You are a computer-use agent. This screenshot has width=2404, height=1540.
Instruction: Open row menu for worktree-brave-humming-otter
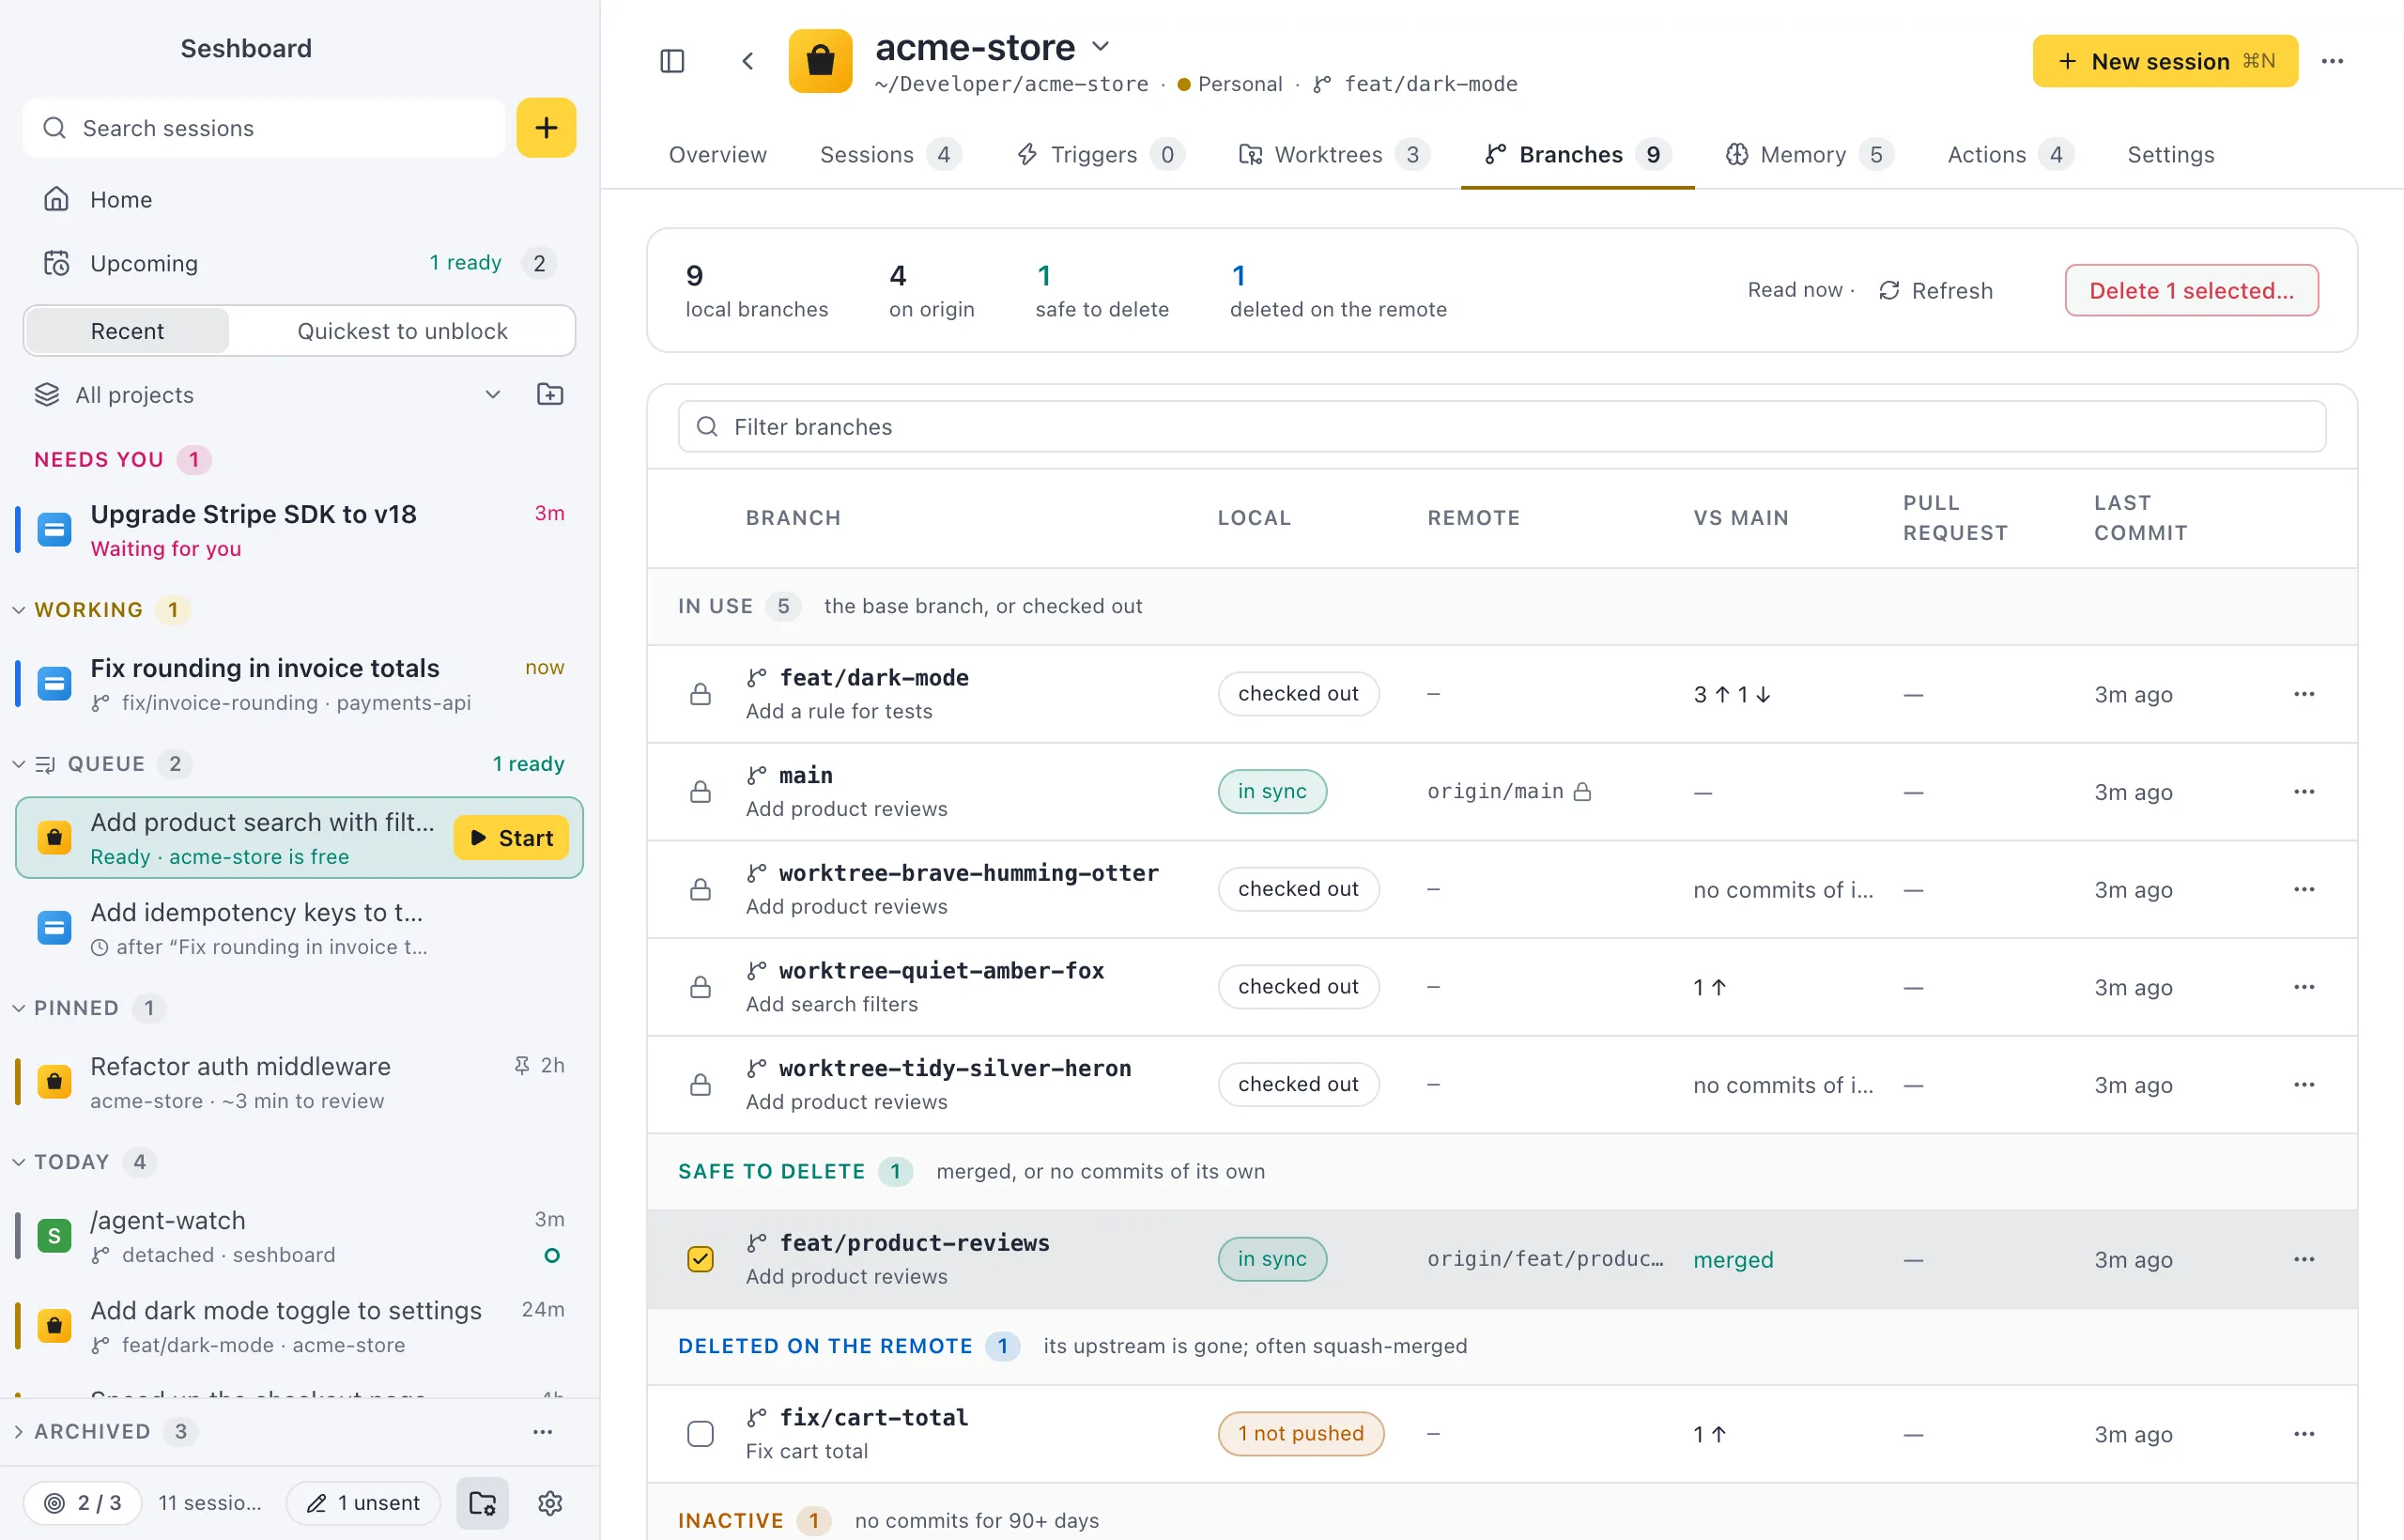coord(2304,889)
